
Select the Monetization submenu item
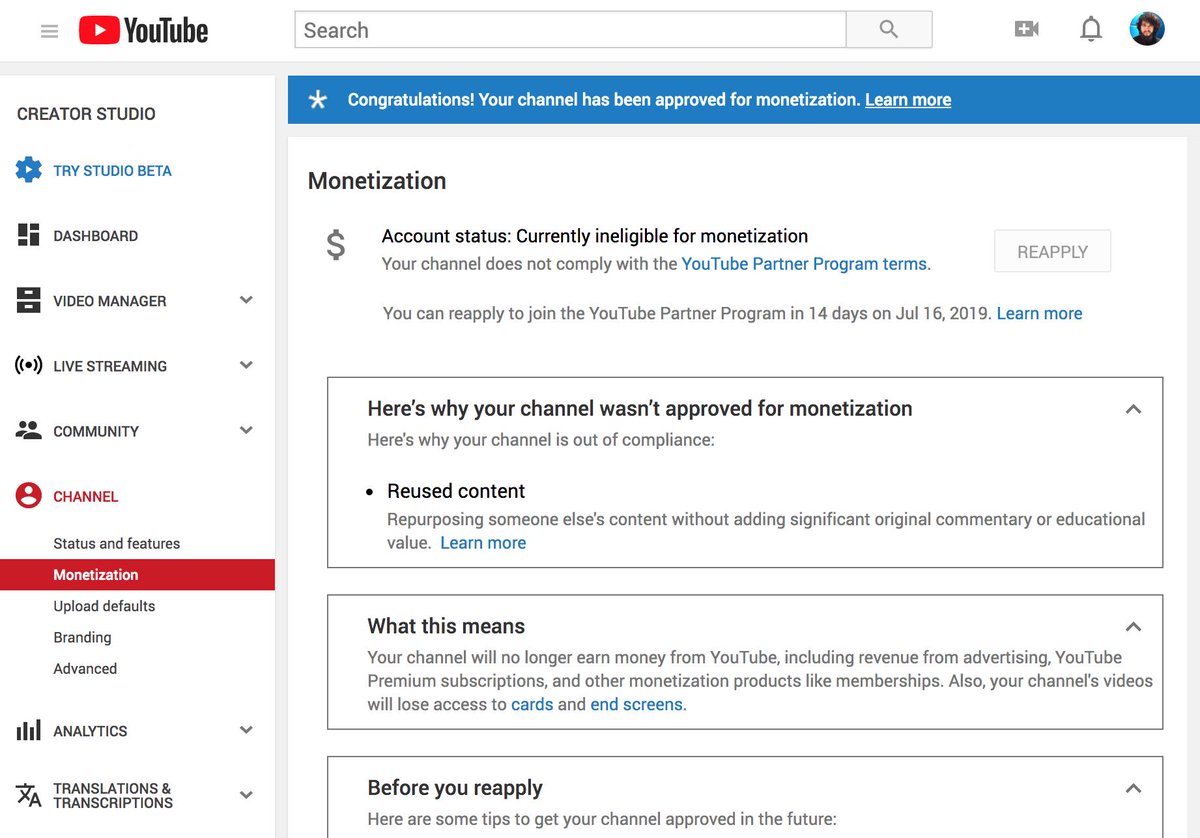[137, 574]
